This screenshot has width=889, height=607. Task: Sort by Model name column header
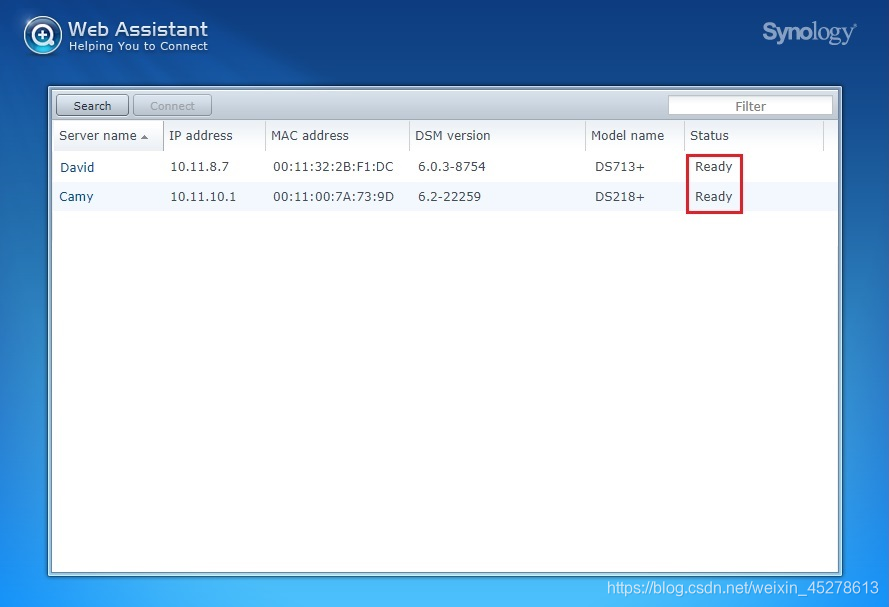pyautogui.click(x=634, y=135)
